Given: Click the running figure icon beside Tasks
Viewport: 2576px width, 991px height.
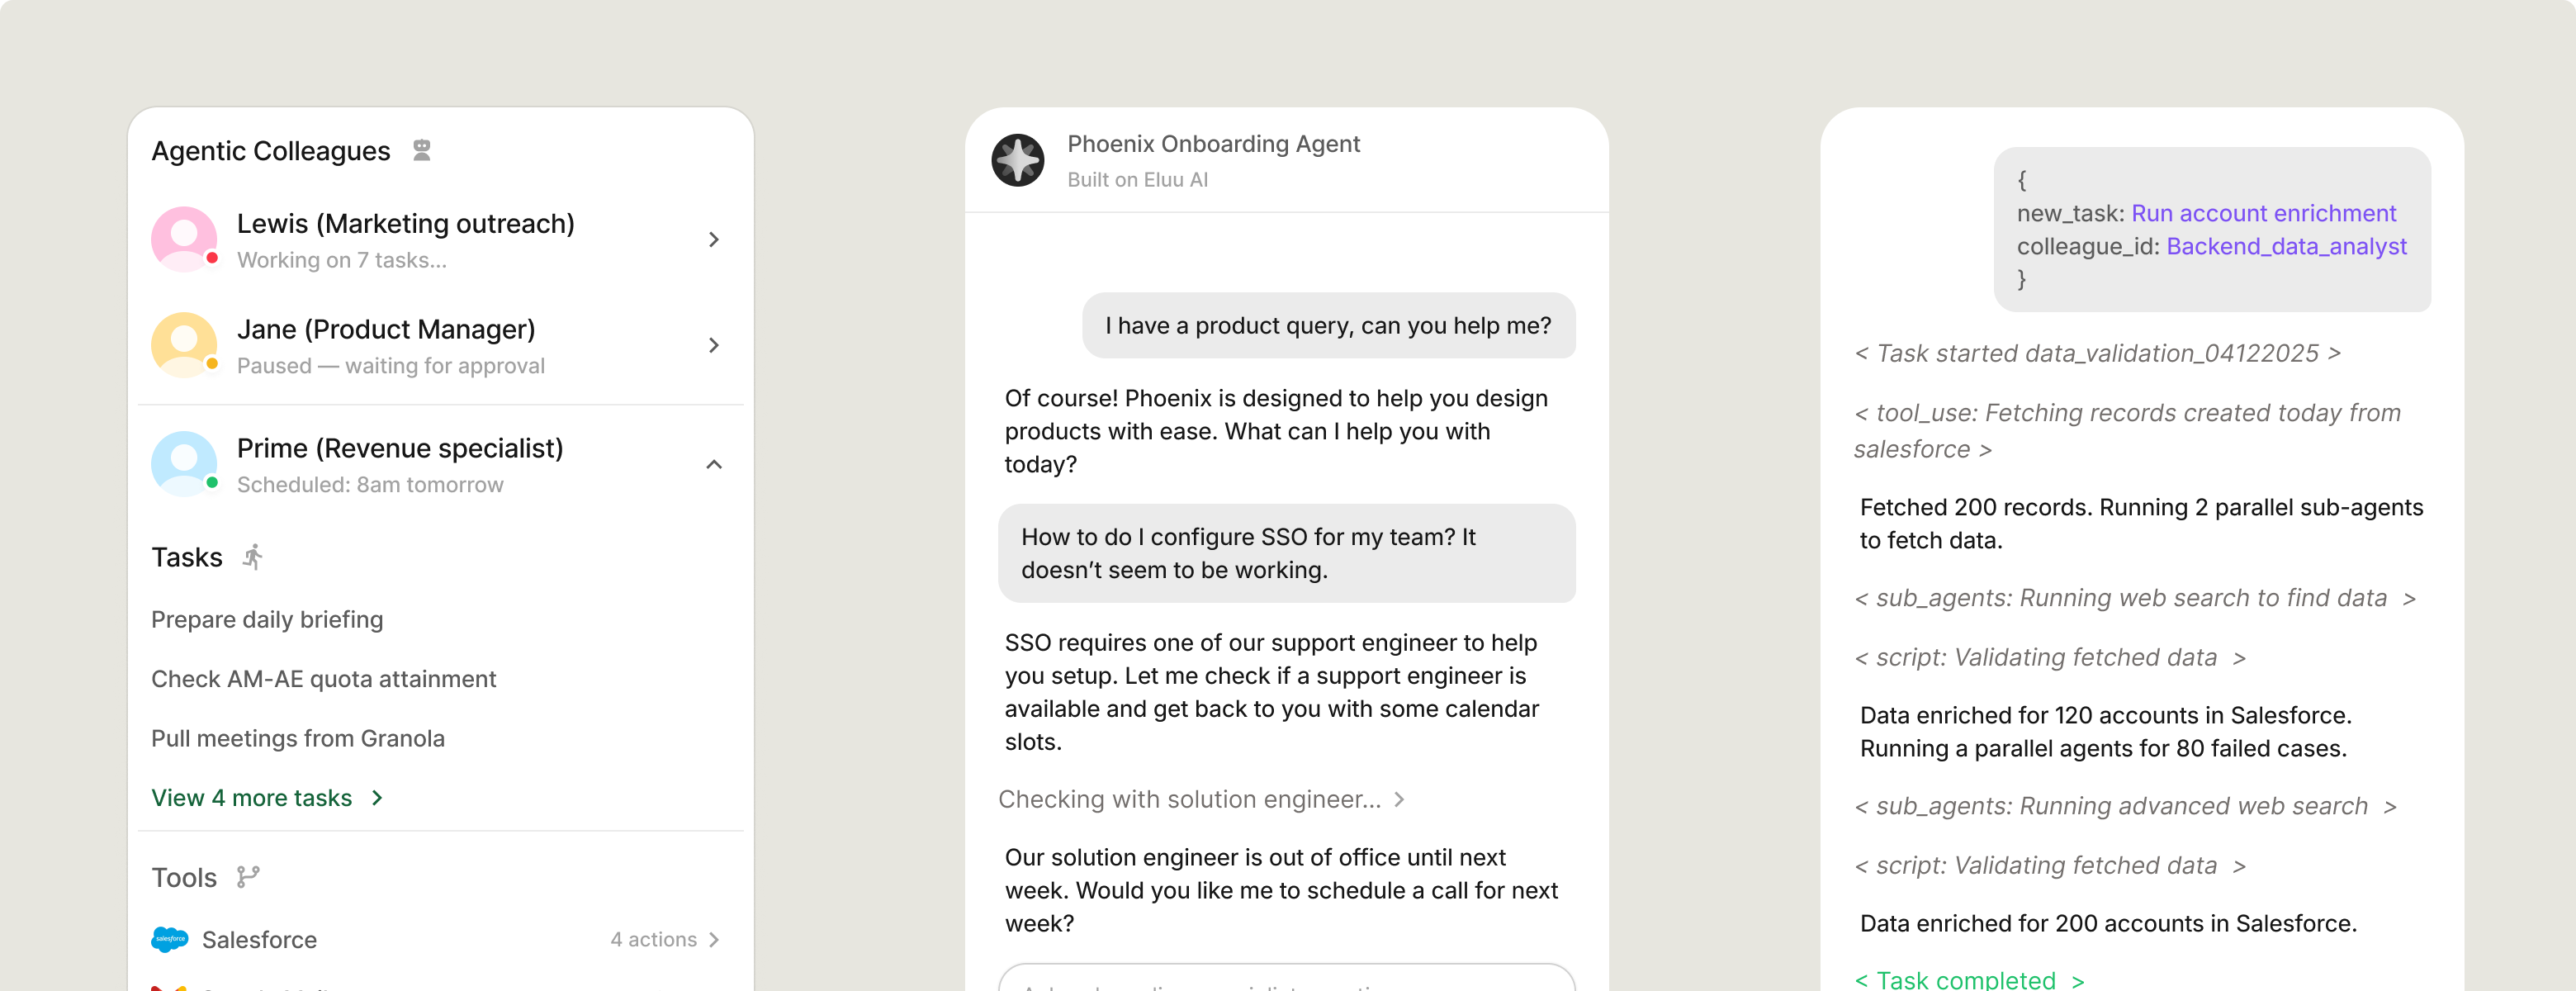Looking at the screenshot, I should (x=253, y=557).
